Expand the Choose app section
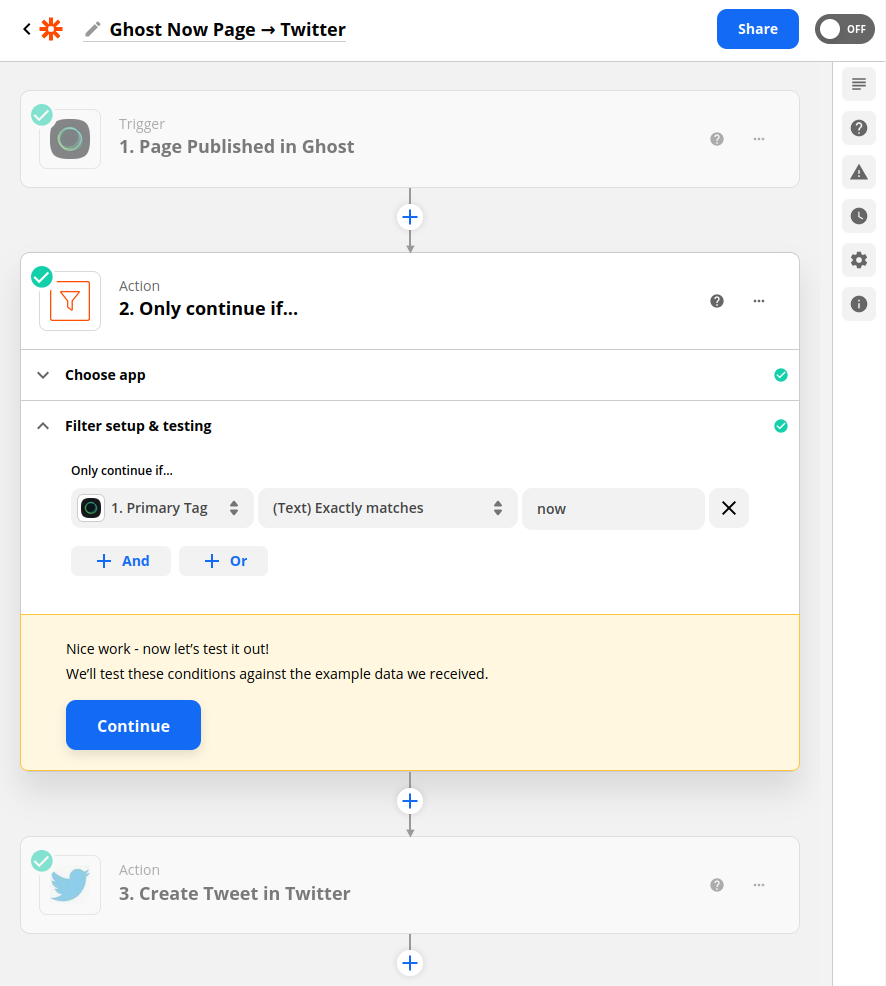Image resolution: width=886 pixels, height=986 pixels. 410,375
